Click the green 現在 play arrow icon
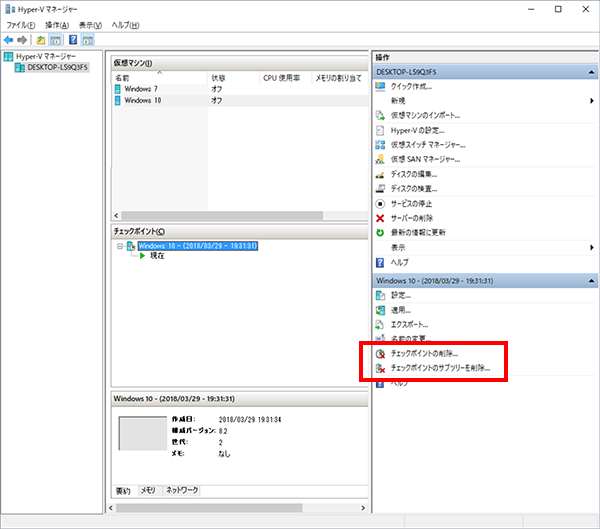Screen dimensions: 600x529 (x=142, y=256)
